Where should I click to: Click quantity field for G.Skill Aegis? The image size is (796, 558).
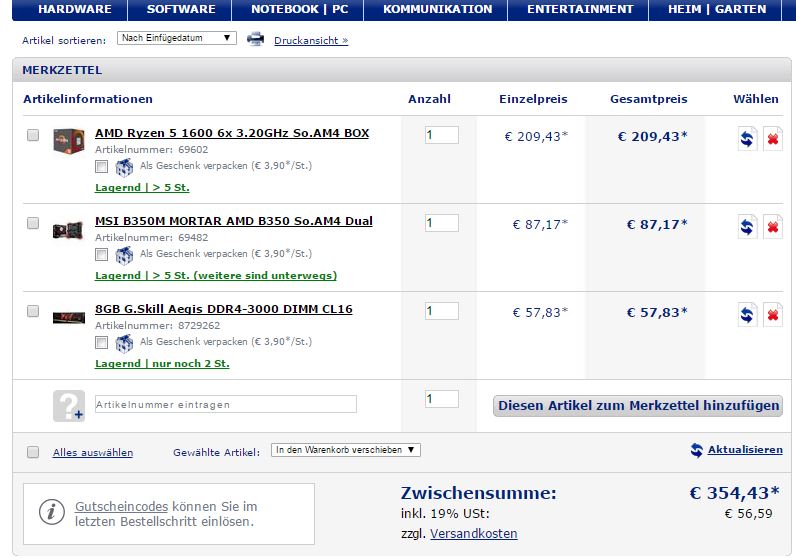(442, 311)
